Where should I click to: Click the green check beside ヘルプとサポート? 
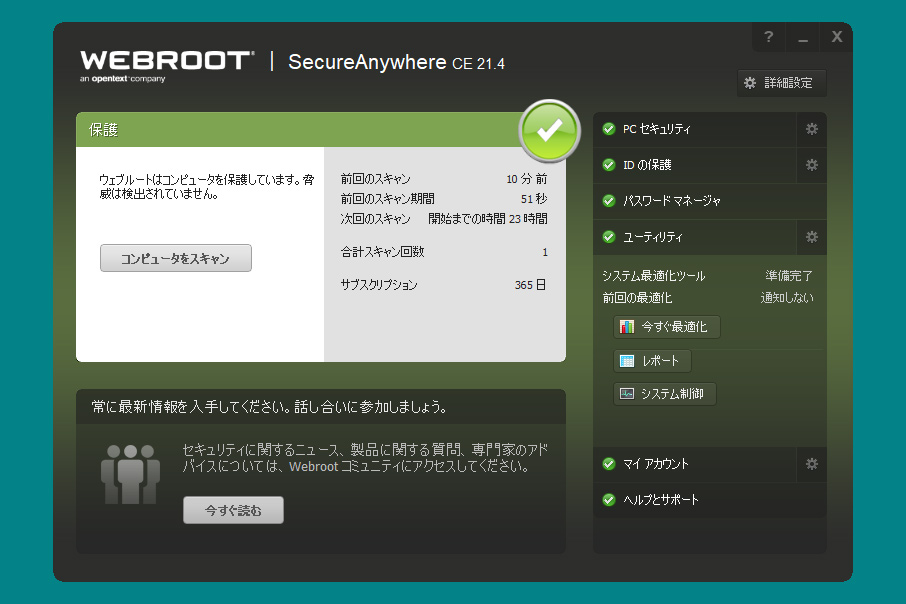click(609, 500)
